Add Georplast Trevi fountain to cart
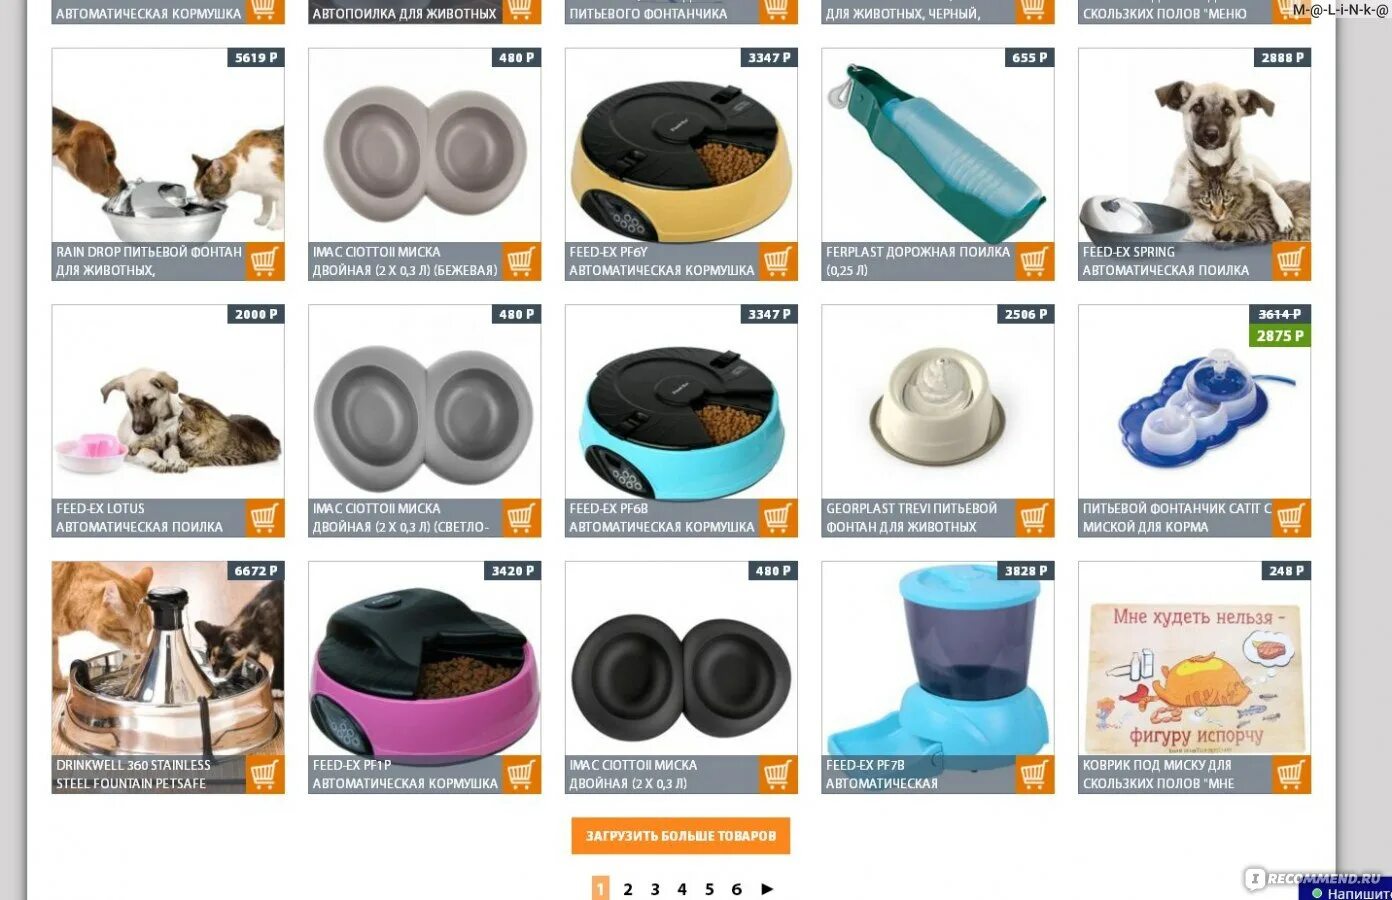 click(1035, 518)
